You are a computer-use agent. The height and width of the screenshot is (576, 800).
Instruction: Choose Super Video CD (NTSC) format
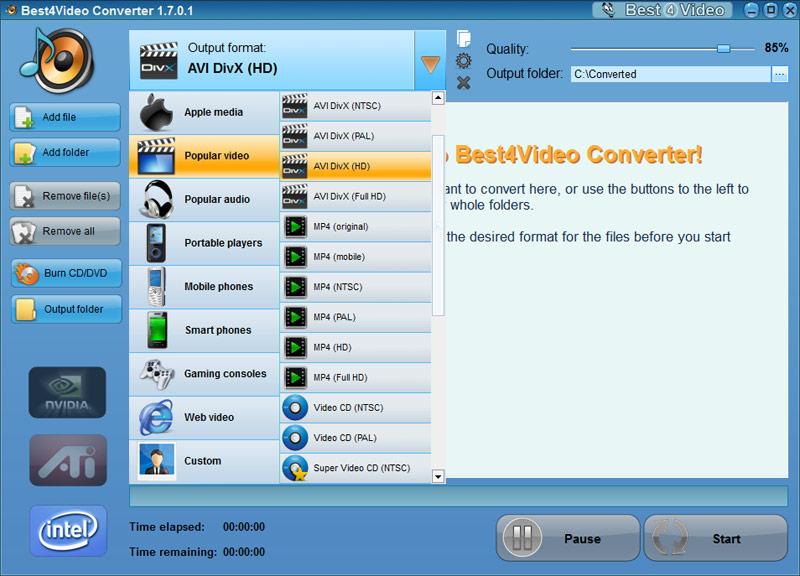[356, 468]
